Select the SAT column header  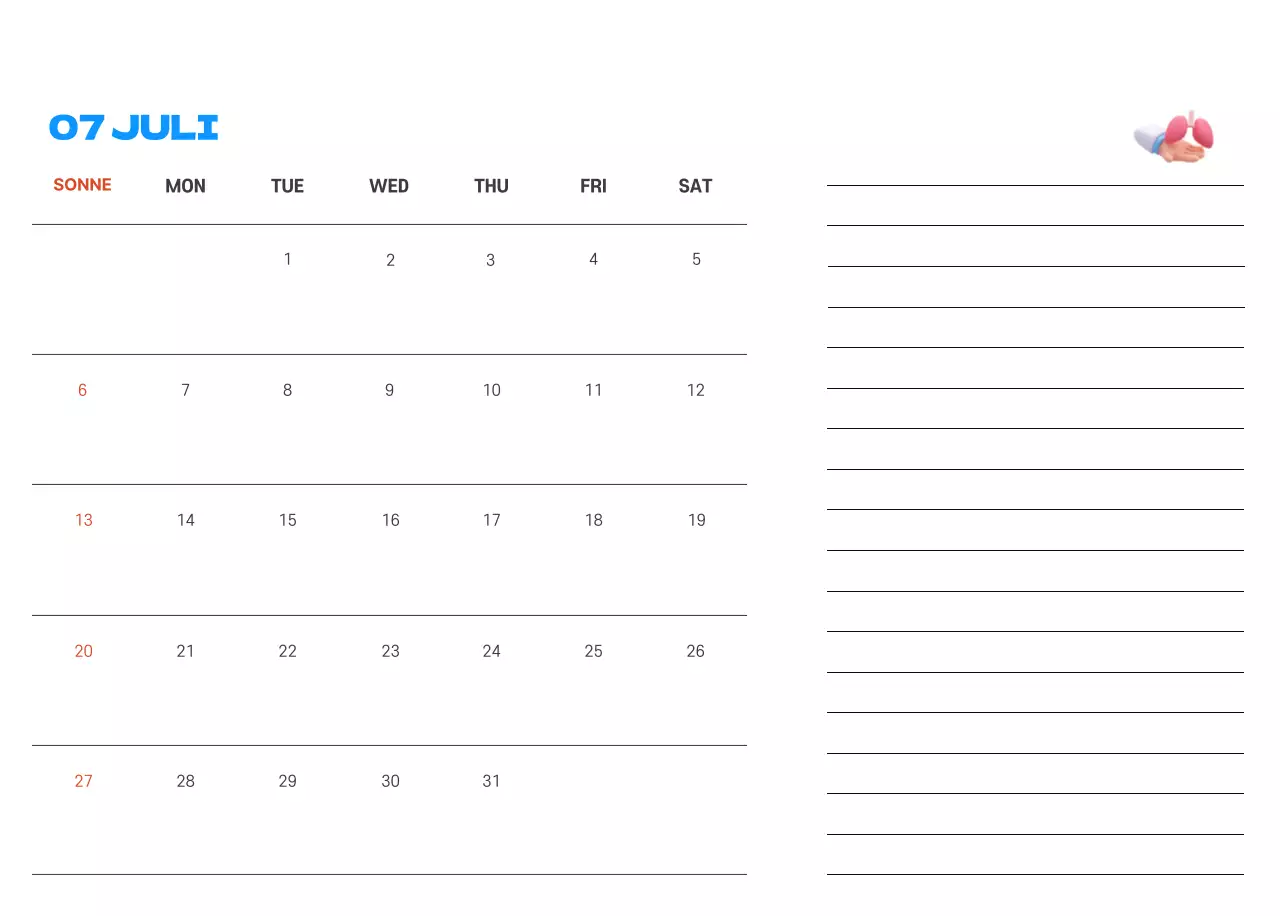695,186
